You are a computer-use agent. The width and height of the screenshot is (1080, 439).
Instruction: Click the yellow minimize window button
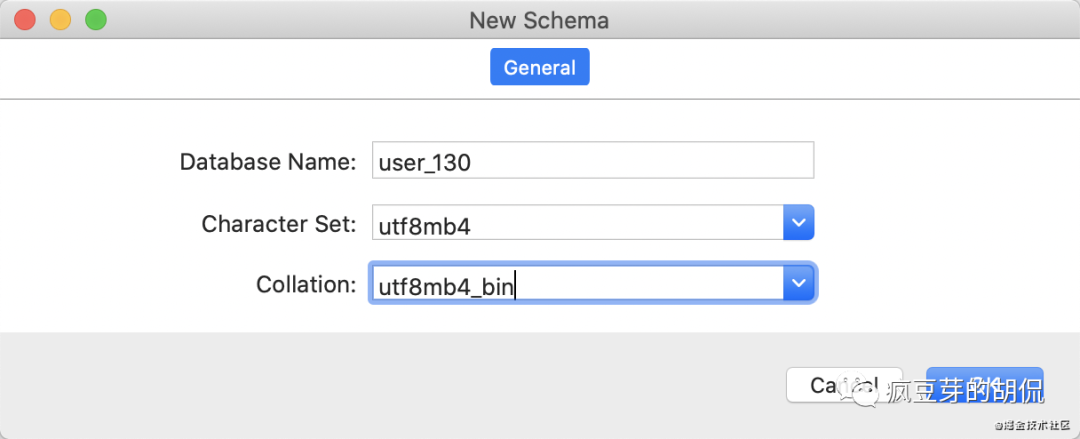60,19
